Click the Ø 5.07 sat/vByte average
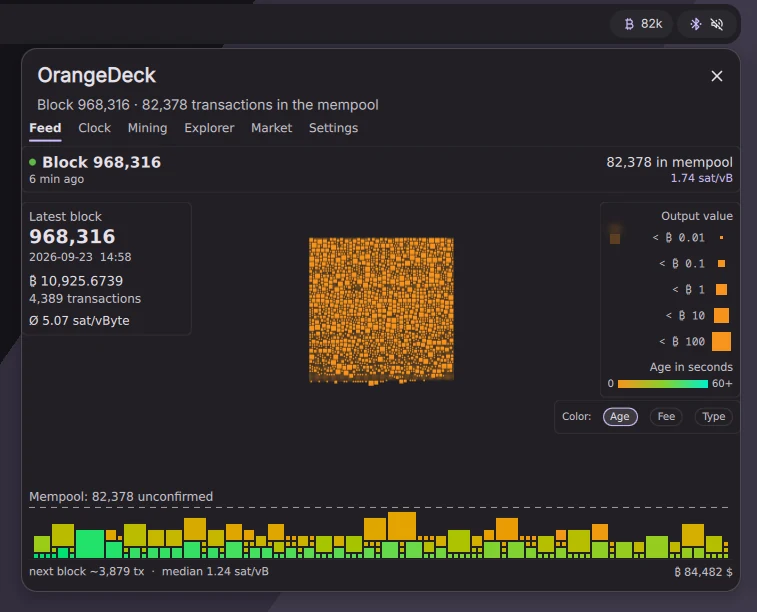Viewport: 757px width, 612px height. (x=79, y=320)
